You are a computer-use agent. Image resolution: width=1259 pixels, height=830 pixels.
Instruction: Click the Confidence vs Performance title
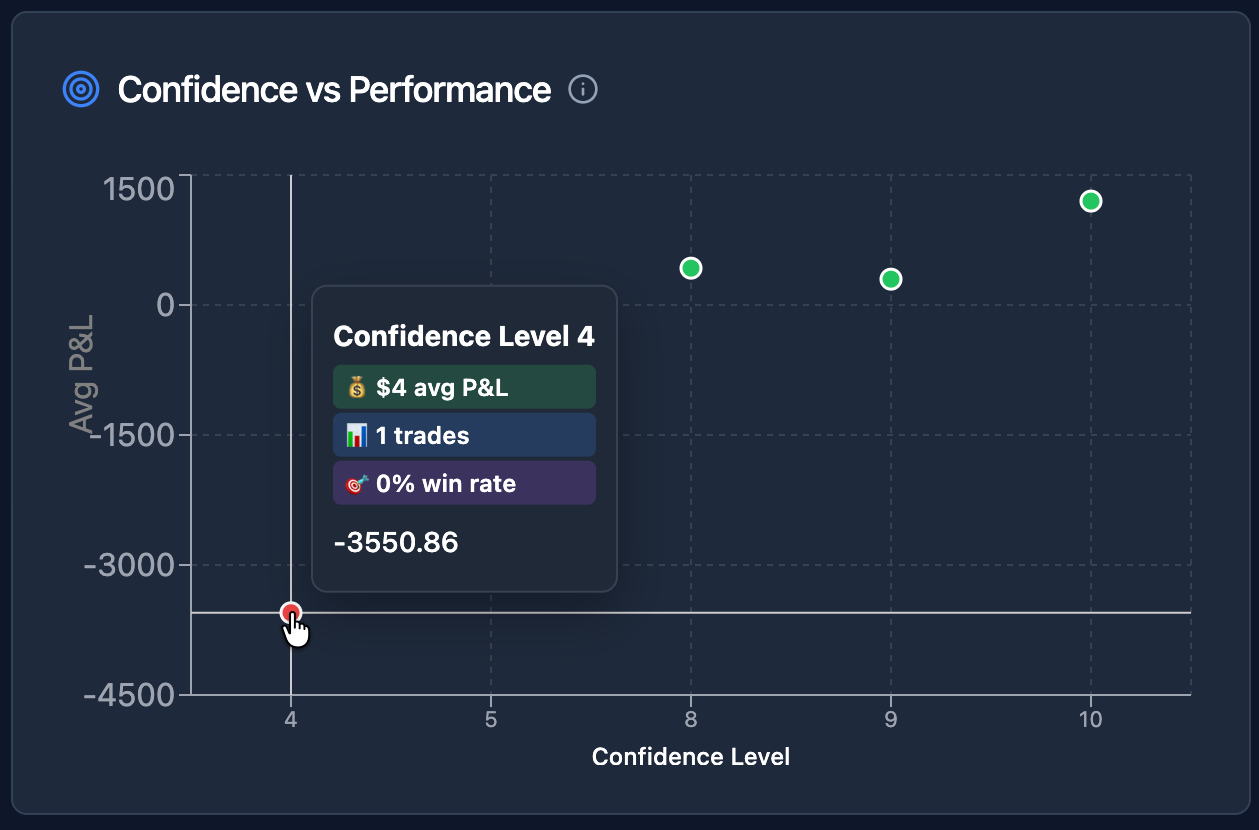pyautogui.click(x=334, y=90)
